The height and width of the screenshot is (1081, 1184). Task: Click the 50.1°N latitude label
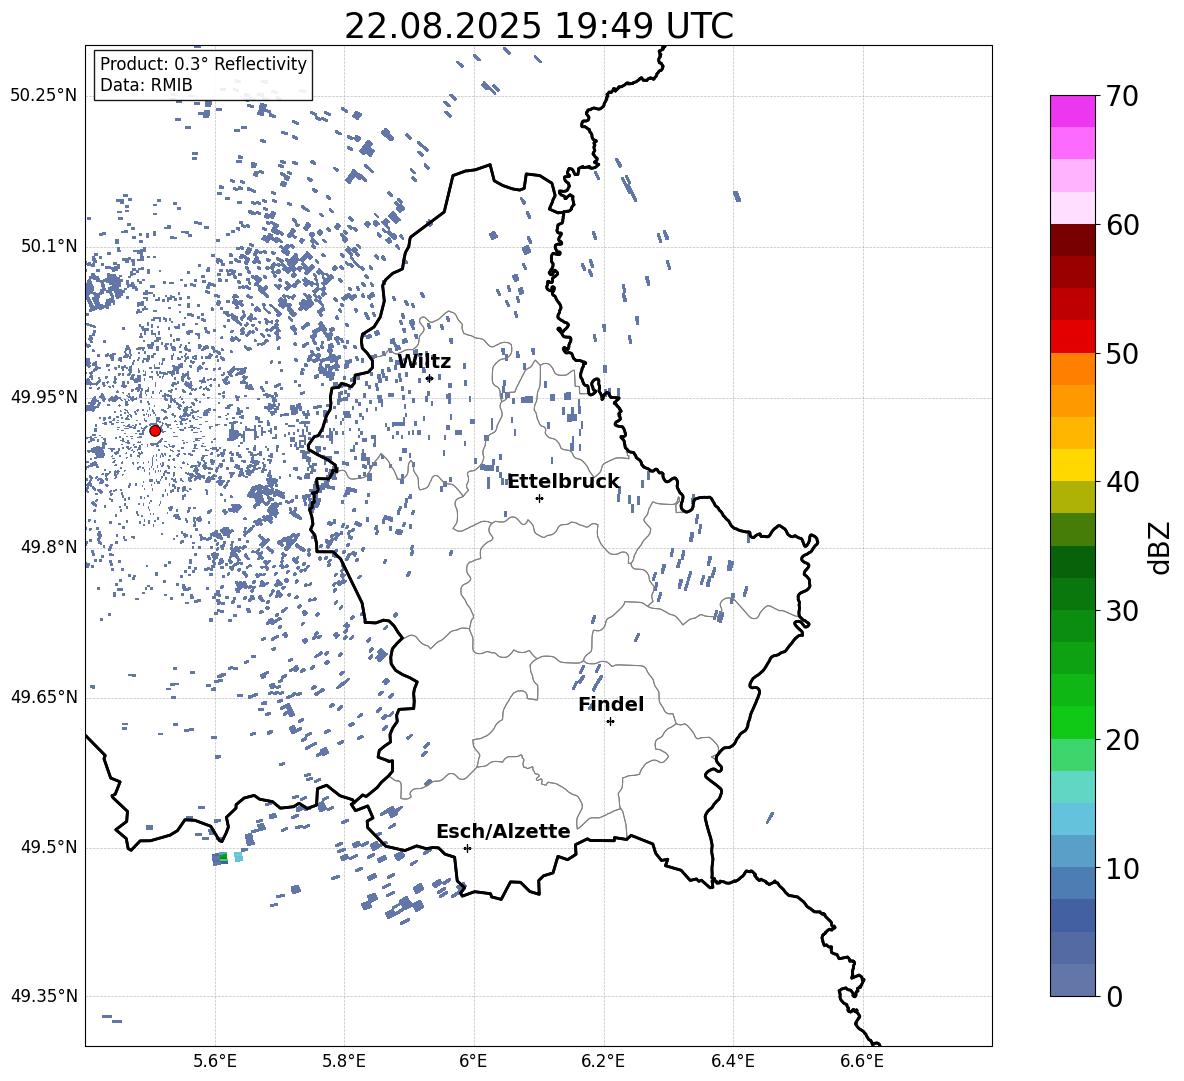pyautogui.click(x=49, y=246)
